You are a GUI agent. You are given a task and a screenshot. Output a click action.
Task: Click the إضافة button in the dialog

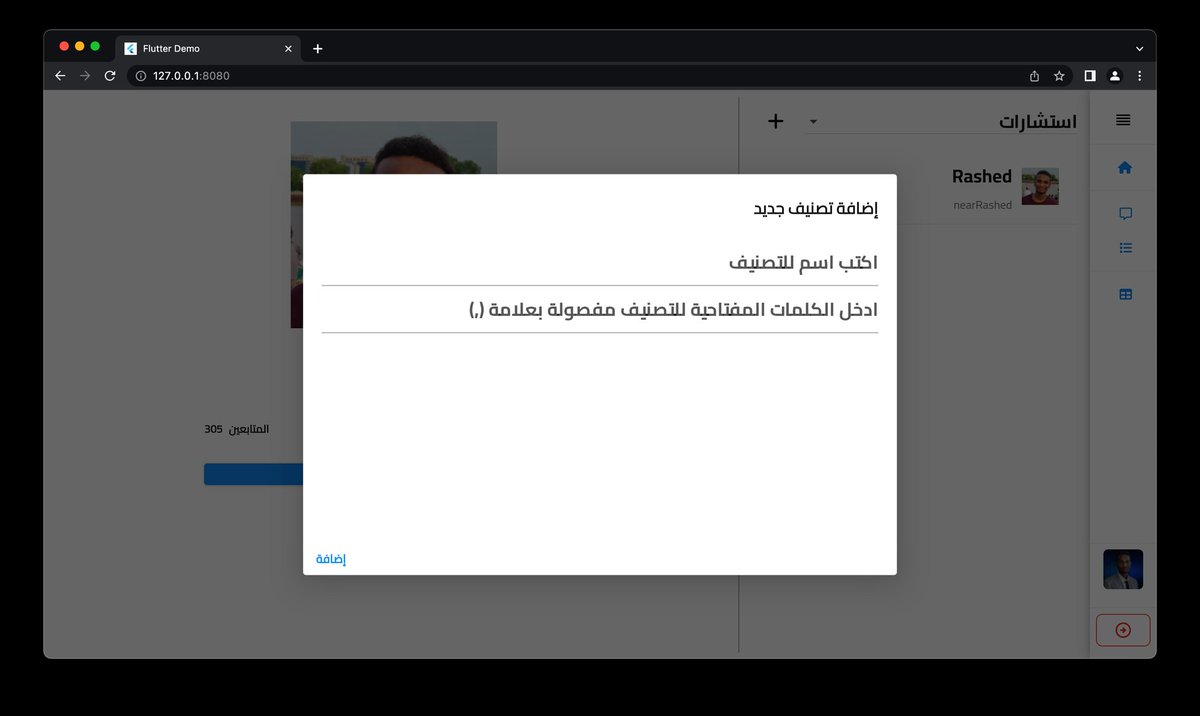click(331, 559)
